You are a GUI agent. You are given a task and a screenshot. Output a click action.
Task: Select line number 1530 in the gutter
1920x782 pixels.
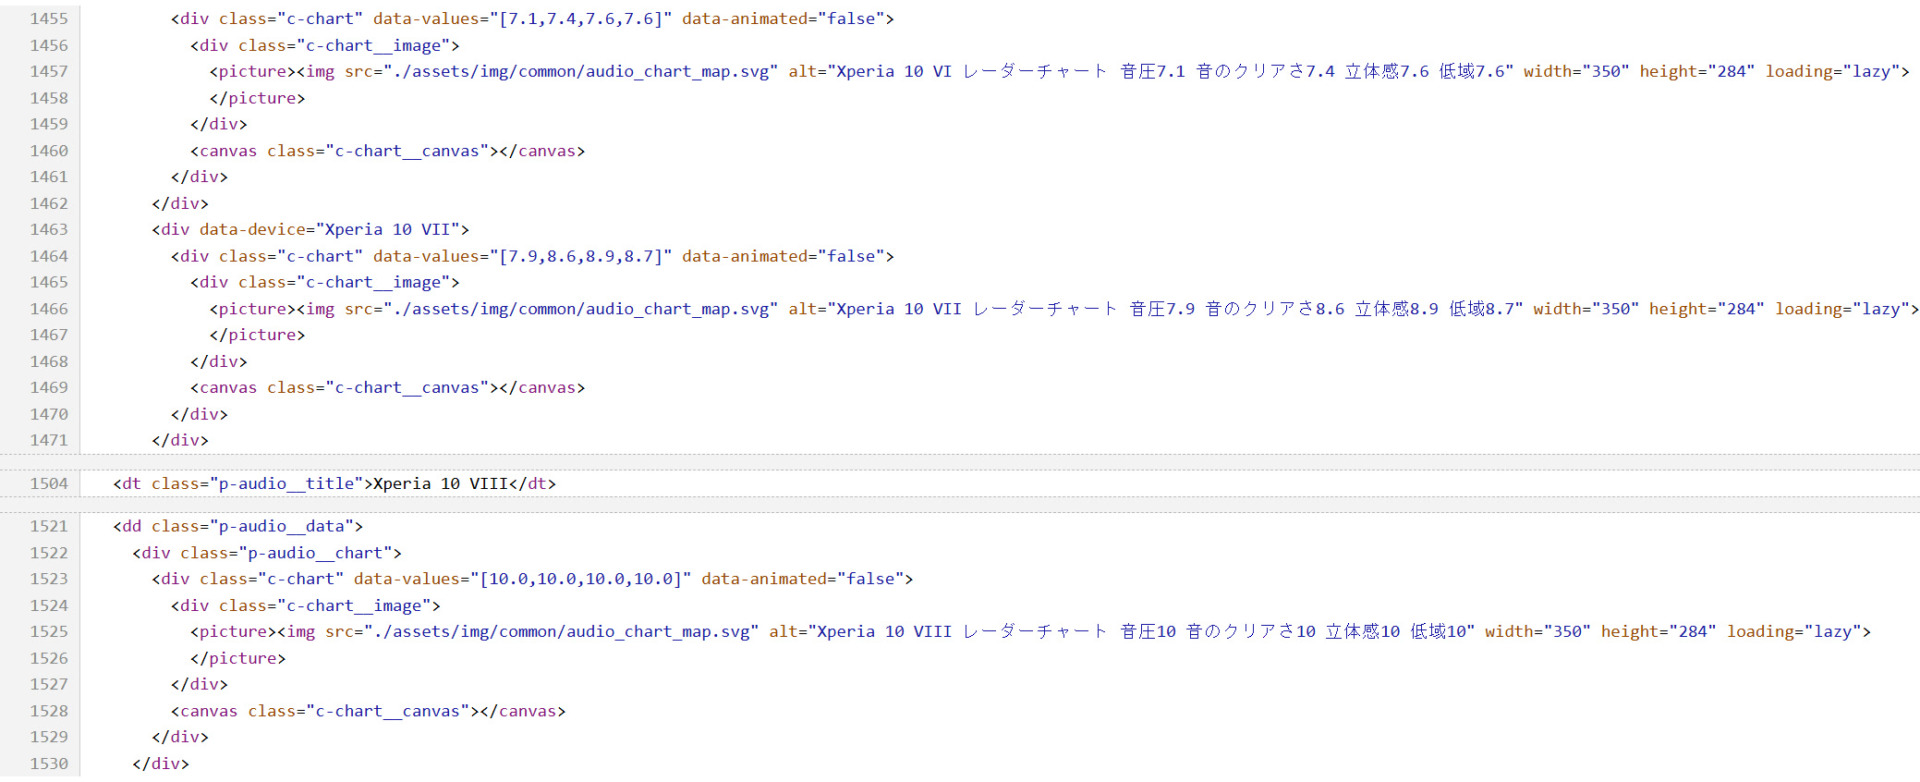pyautogui.click(x=49, y=764)
